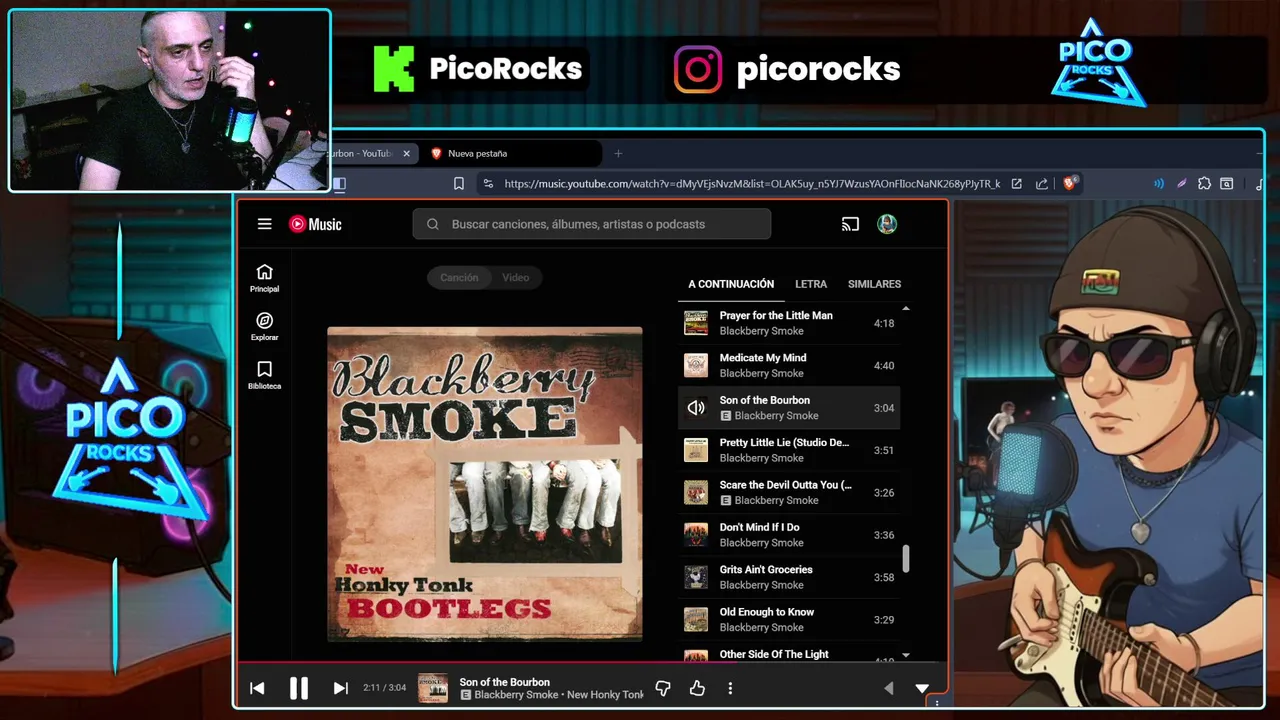This screenshot has height=720, width=1280.
Task: Like Son of the Bourbon
Action: click(x=697, y=688)
